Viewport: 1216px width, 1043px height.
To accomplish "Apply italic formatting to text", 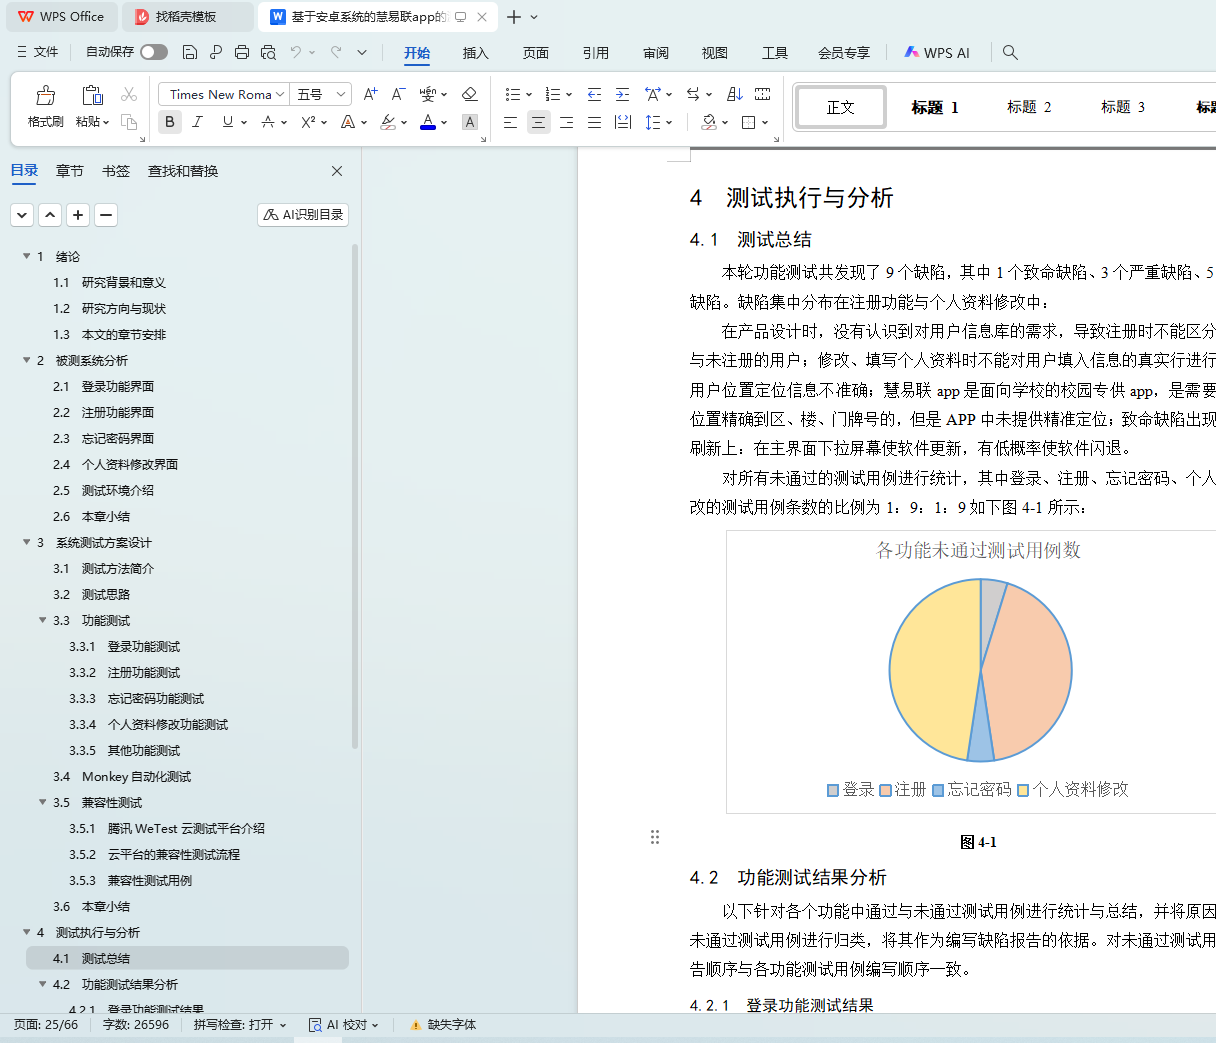I will point(197,122).
